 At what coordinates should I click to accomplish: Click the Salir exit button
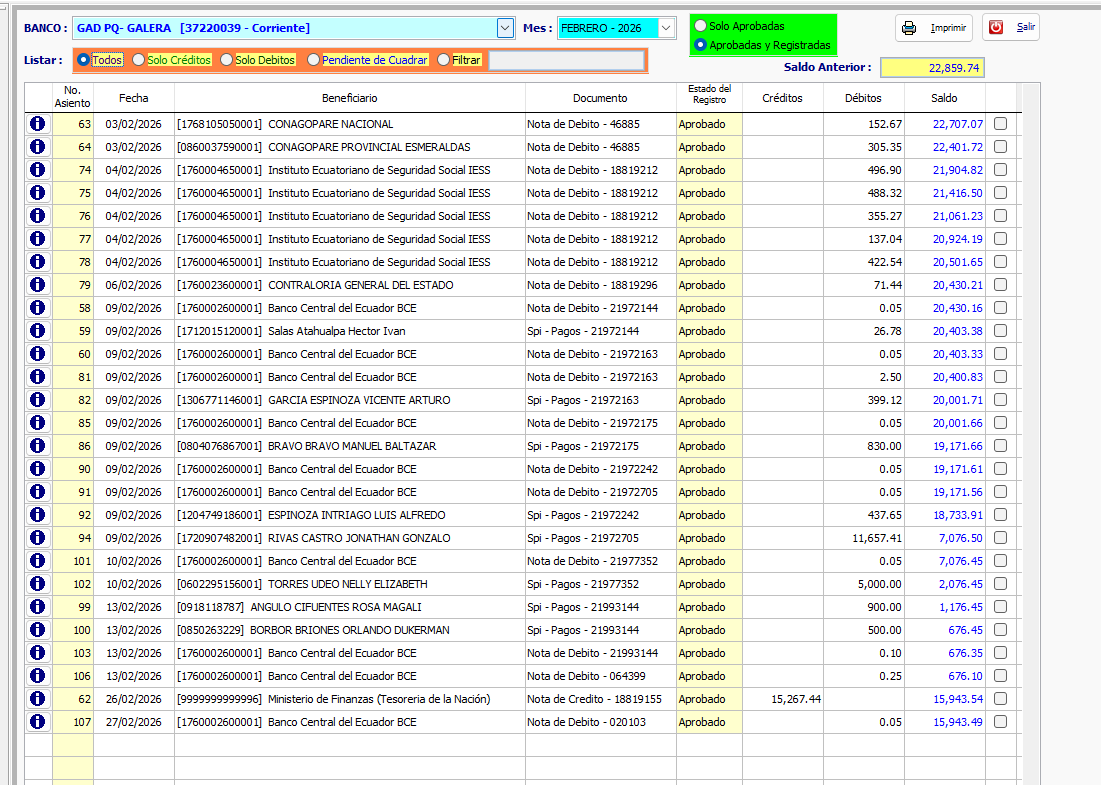1011,28
